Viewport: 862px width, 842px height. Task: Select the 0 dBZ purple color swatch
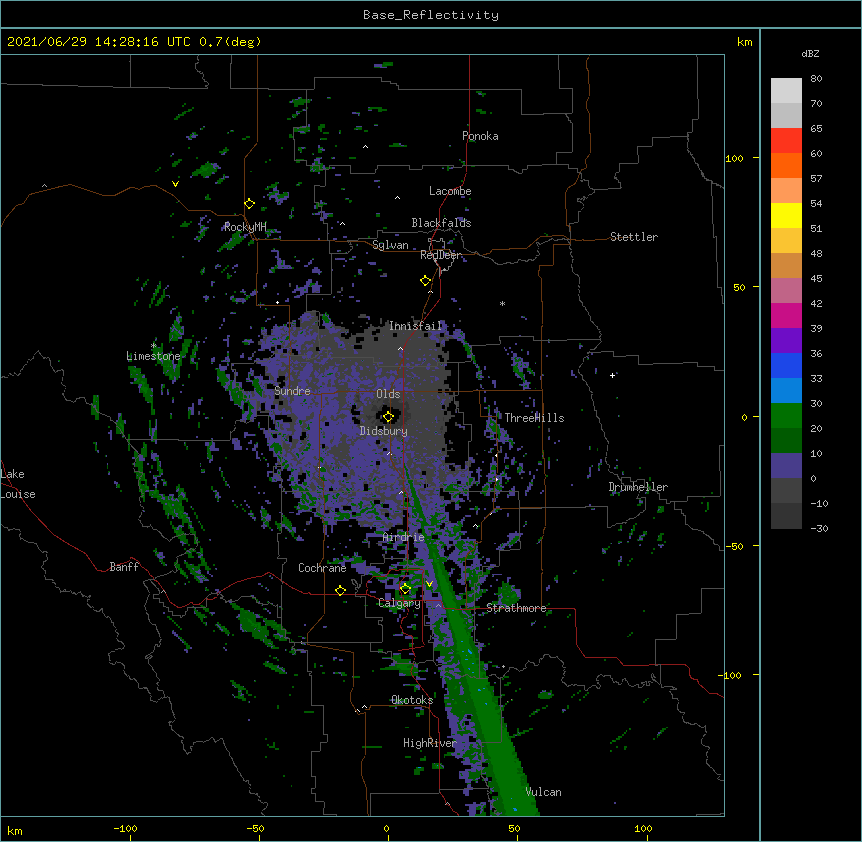tap(786, 466)
